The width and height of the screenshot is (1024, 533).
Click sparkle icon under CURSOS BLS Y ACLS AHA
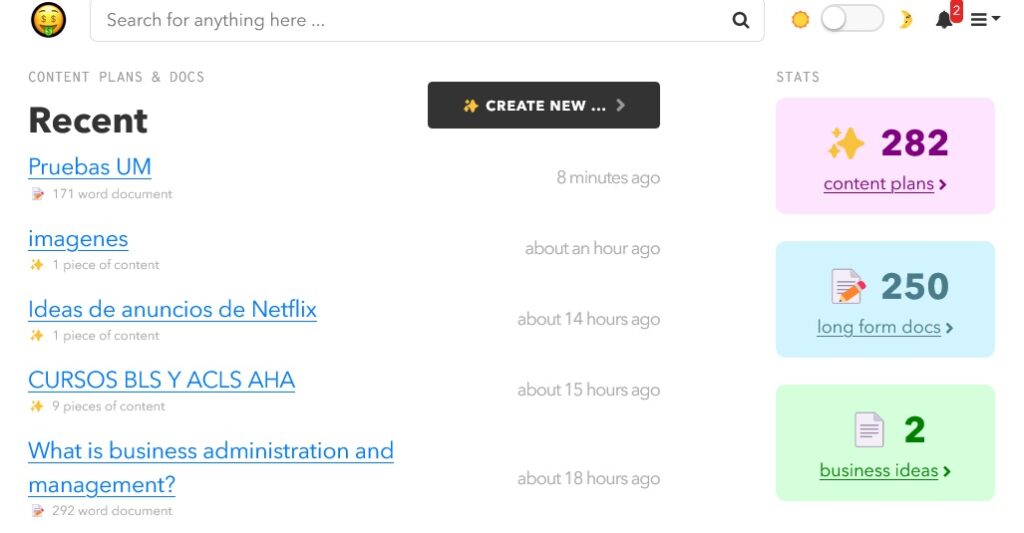click(x=37, y=406)
